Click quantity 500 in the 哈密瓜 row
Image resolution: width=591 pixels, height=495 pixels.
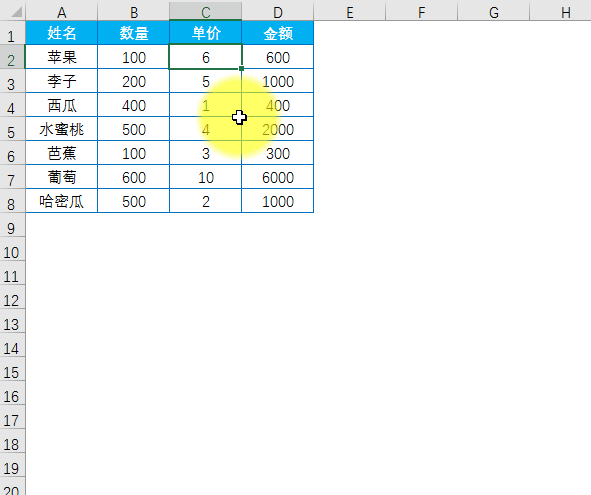point(133,201)
